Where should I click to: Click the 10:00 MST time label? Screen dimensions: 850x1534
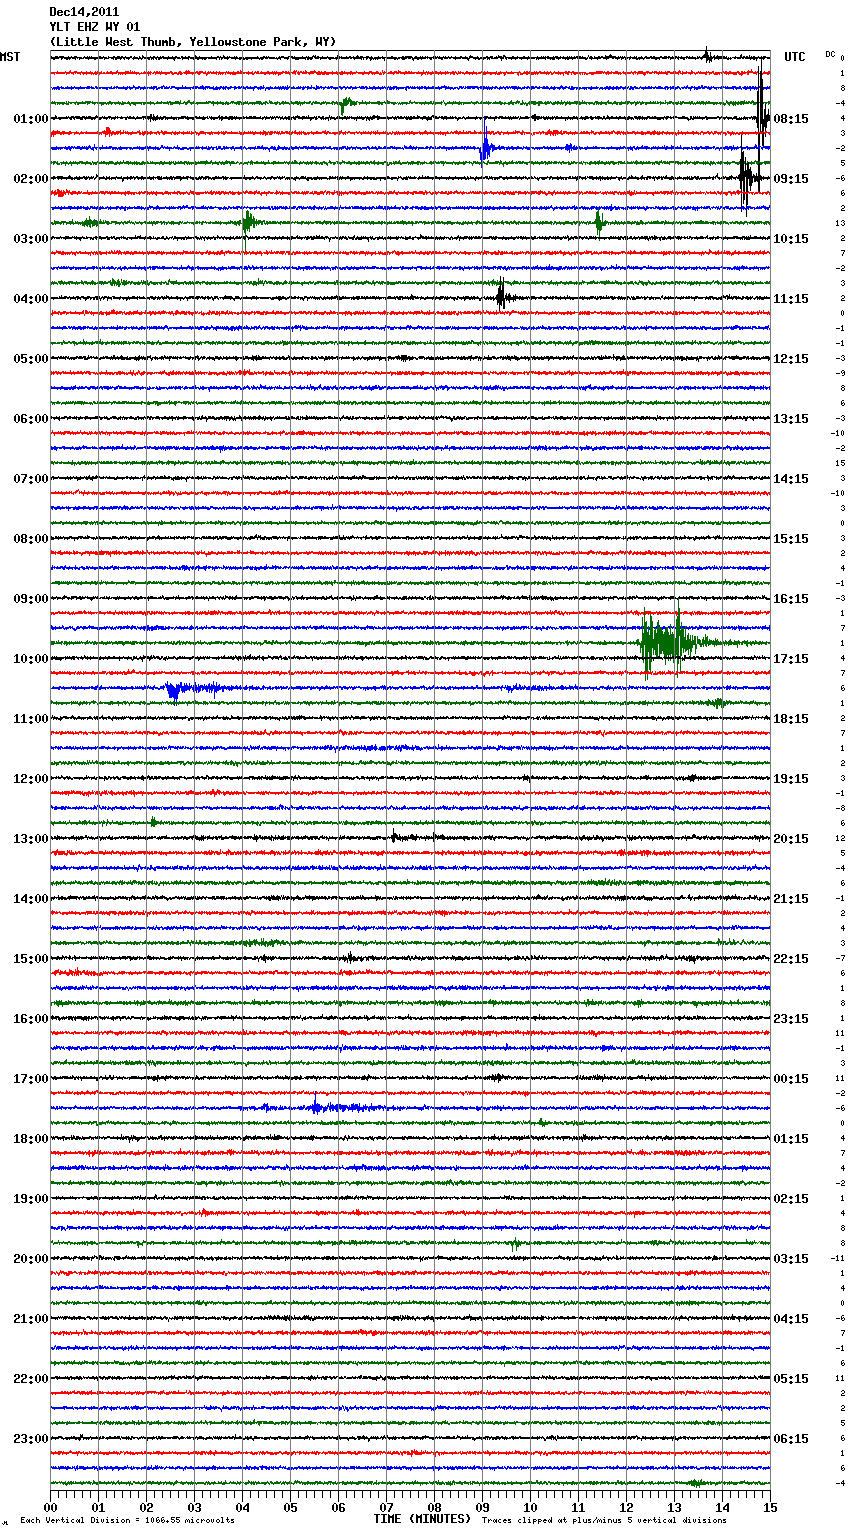(x=31, y=659)
